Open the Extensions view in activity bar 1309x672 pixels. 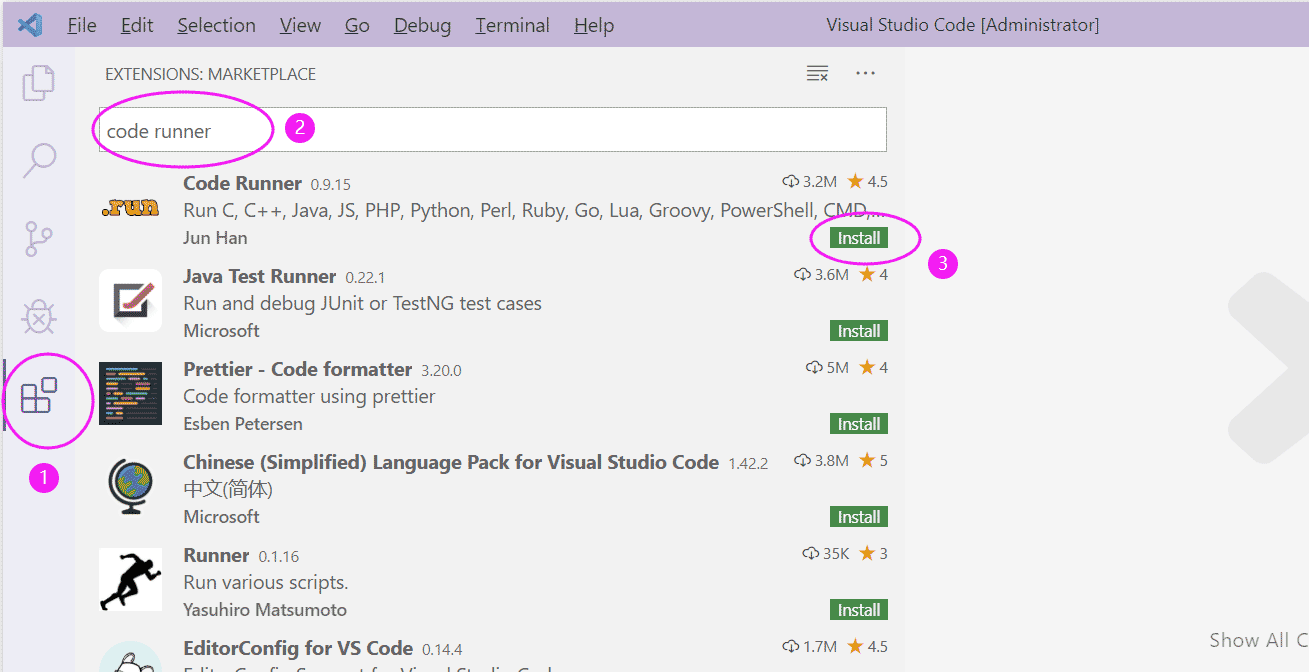tap(38, 396)
